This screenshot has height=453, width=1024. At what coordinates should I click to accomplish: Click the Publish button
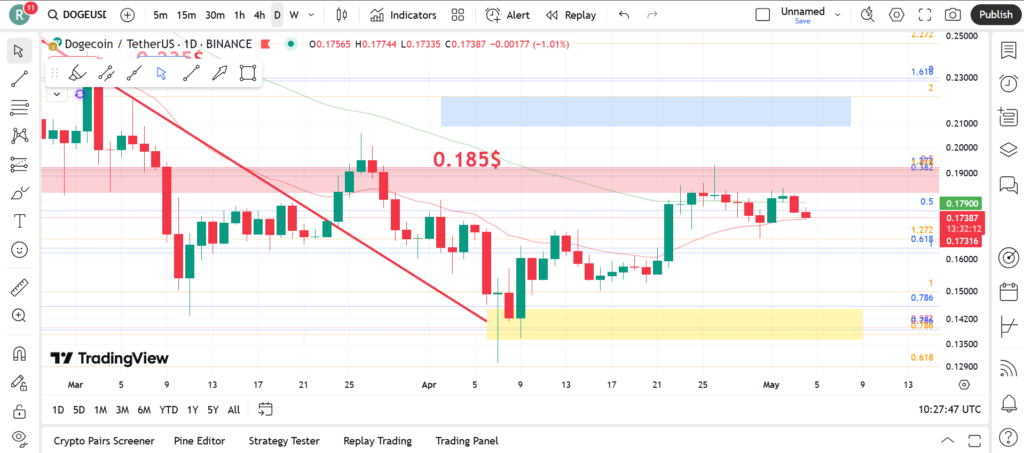[996, 14]
